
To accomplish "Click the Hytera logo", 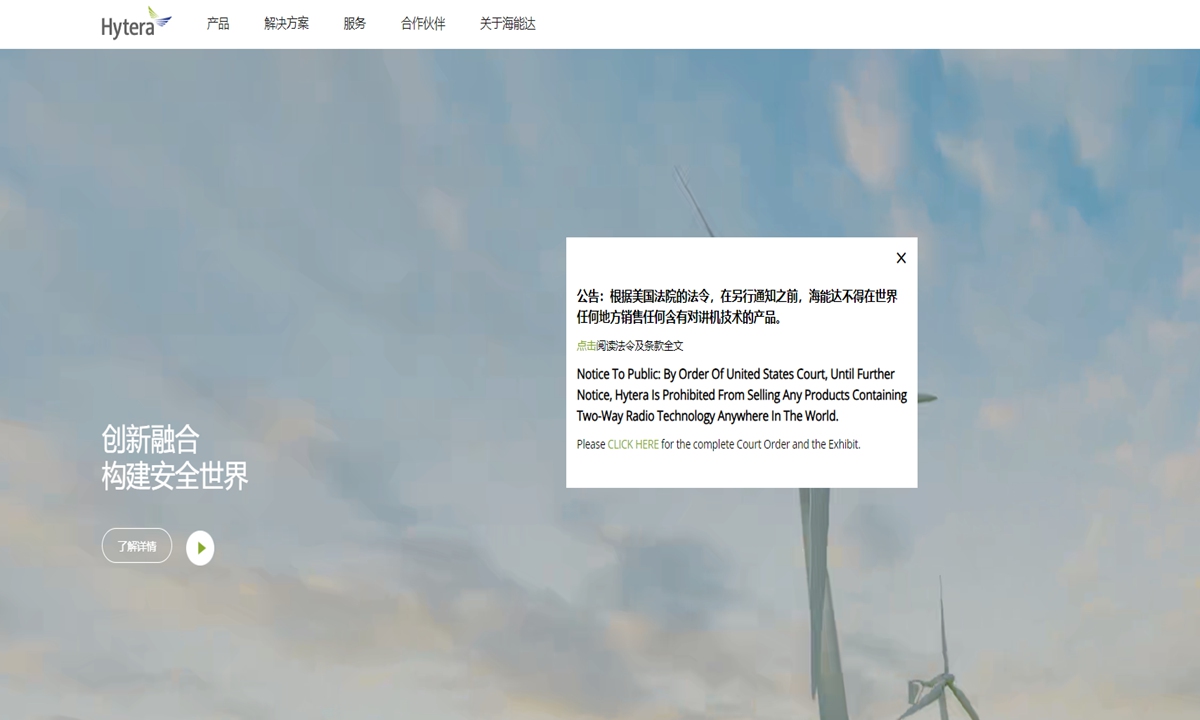I will 136,23.
